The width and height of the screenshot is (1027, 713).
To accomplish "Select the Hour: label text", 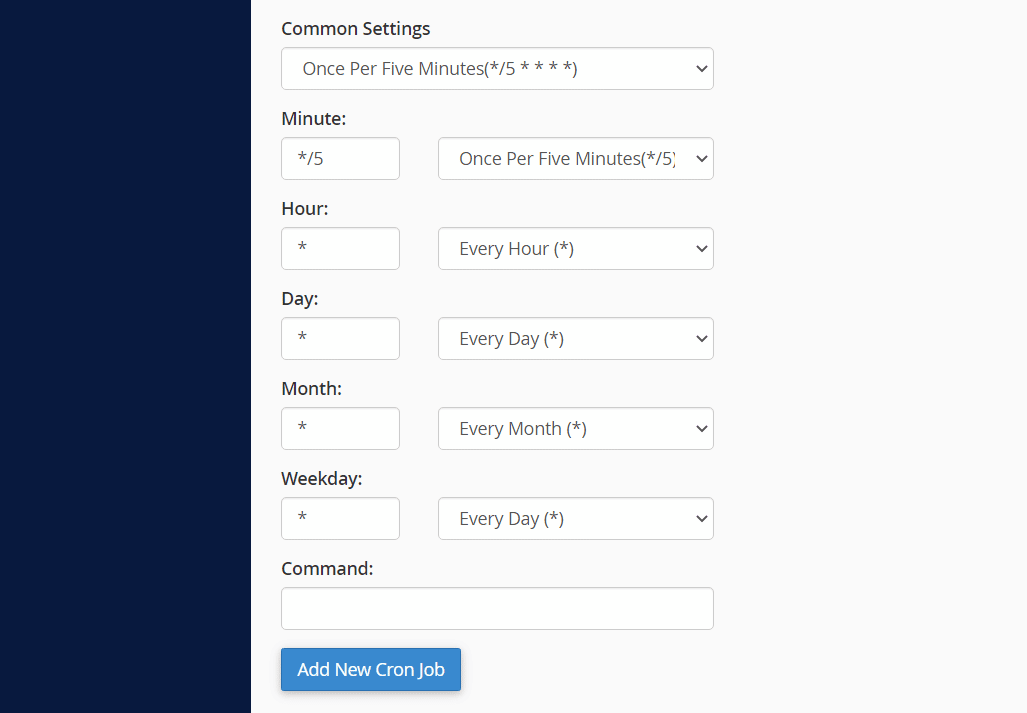I will click(305, 209).
